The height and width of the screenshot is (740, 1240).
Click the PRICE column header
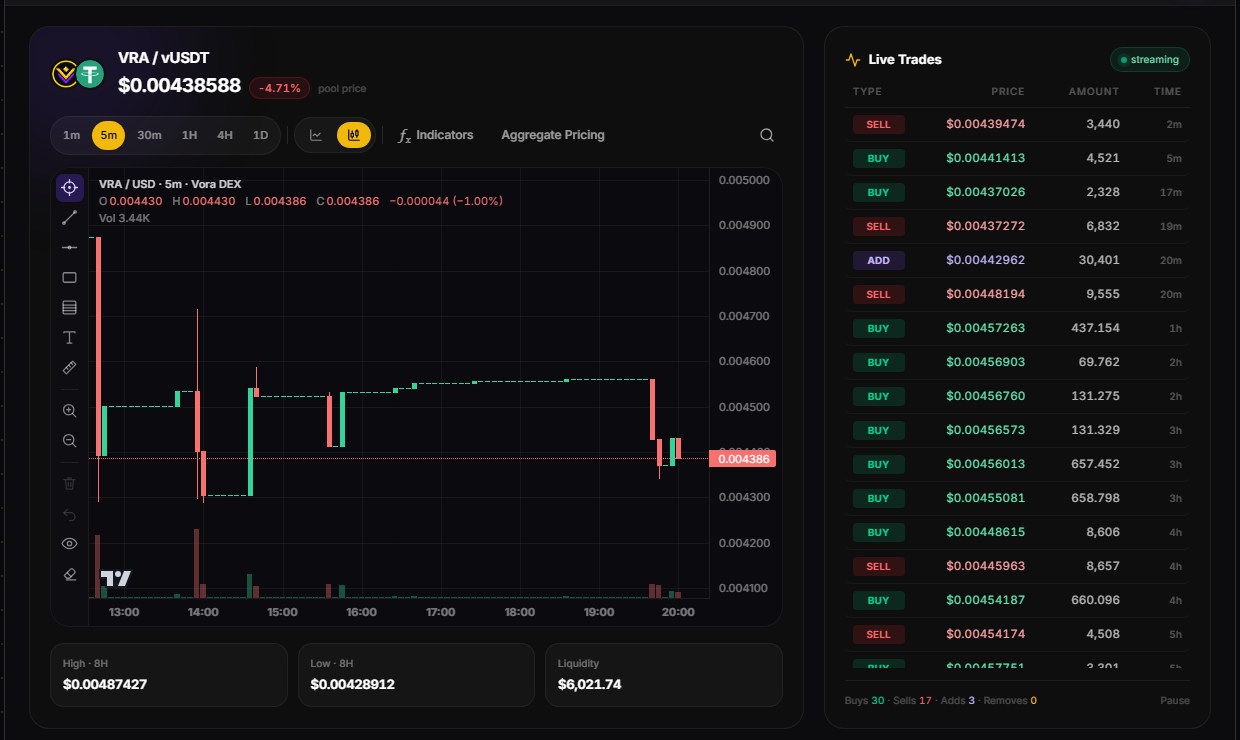click(x=1008, y=91)
